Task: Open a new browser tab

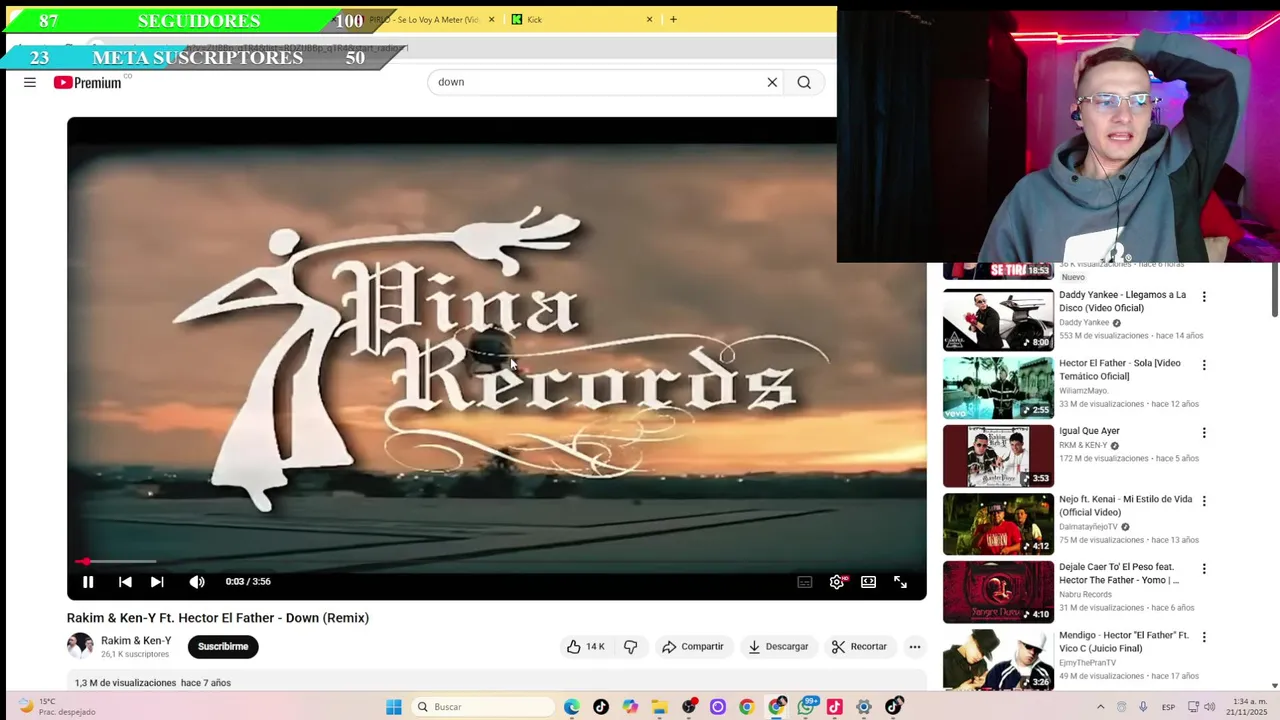Action: pos(673,19)
